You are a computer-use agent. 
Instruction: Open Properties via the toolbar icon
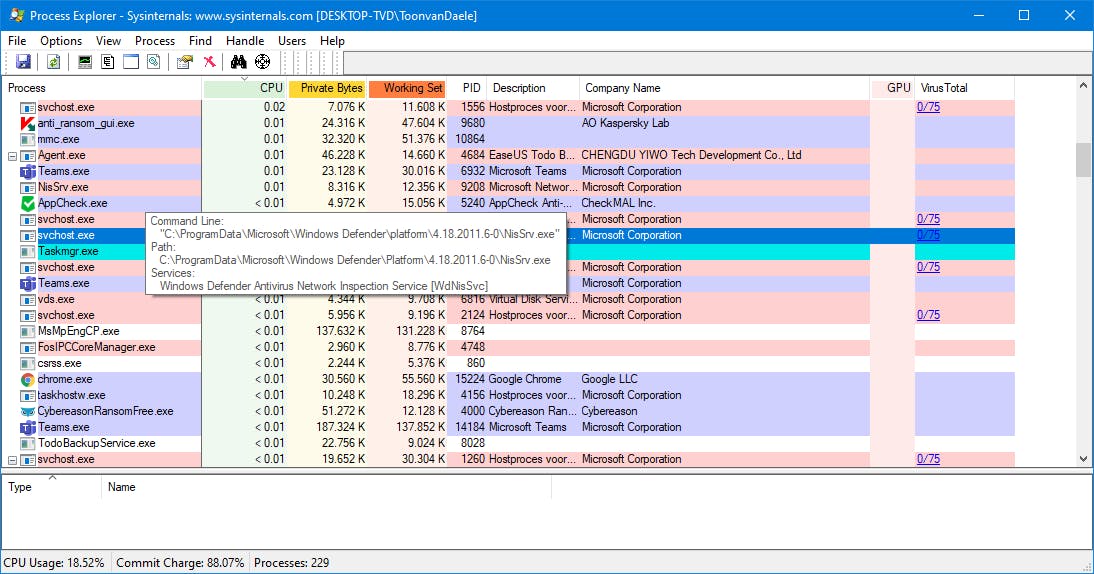pos(184,62)
